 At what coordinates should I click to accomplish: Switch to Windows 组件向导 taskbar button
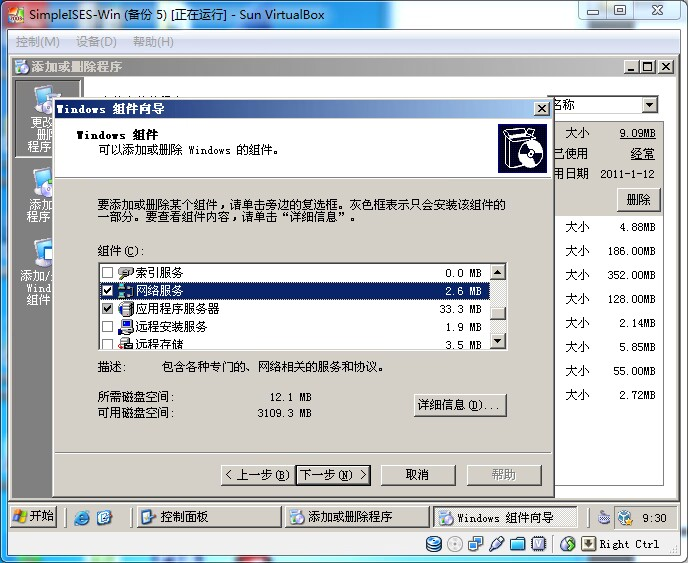pyautogui.click(x=505, y=518)
